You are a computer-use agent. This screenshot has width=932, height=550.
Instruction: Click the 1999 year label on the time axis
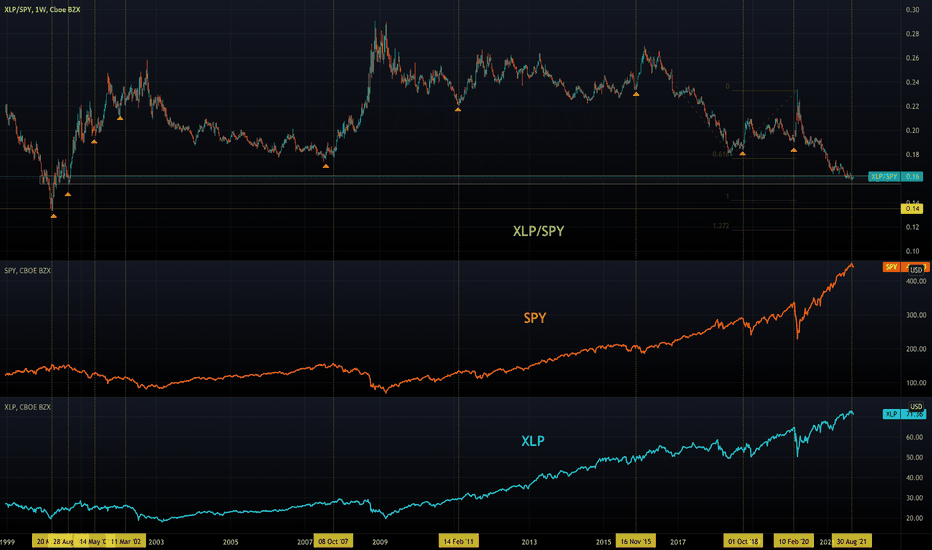coord(7,542)
